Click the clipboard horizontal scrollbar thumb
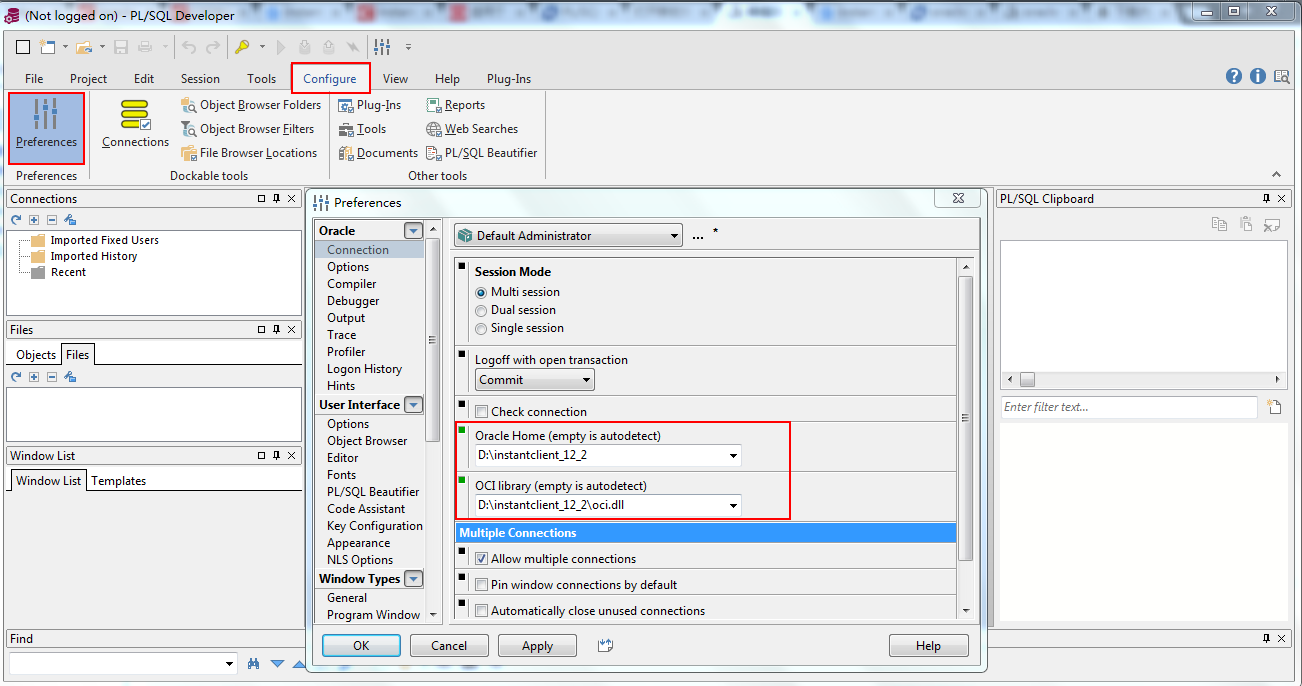Image resolution: width=1302 pixels, height=686 pixels. (1027, 380)
